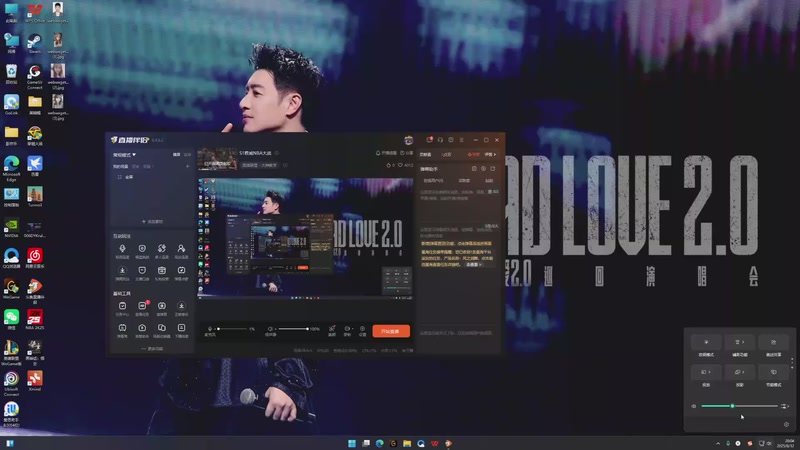The width and height of the screenshot is (800, 450).
Task: Select the first tab in right side panel
Action: tap(426, 155)
